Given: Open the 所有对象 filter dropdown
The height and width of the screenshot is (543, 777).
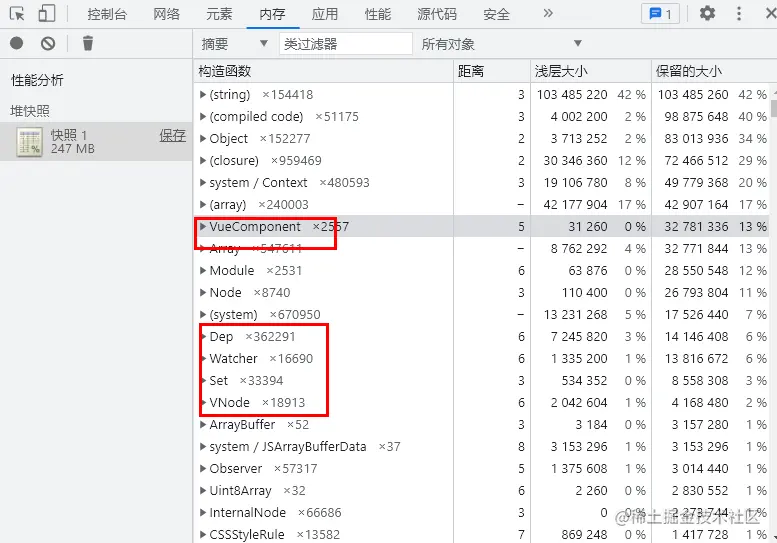Looking at the screenshot, I should [x=501, y=44].
